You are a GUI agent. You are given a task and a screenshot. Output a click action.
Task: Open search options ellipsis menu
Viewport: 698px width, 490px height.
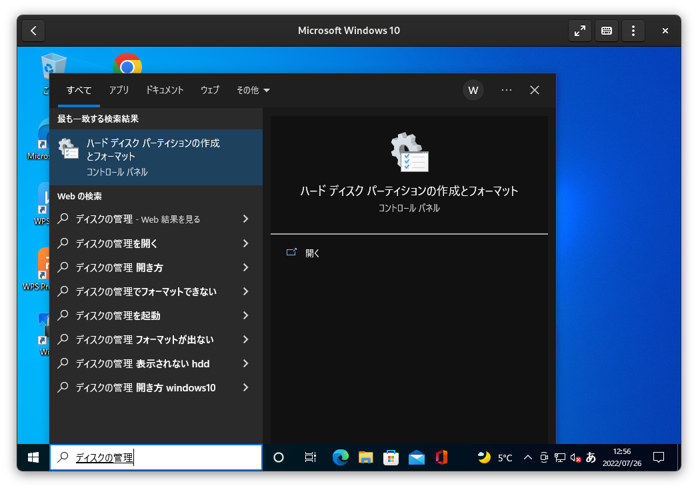tap(506, 90)
